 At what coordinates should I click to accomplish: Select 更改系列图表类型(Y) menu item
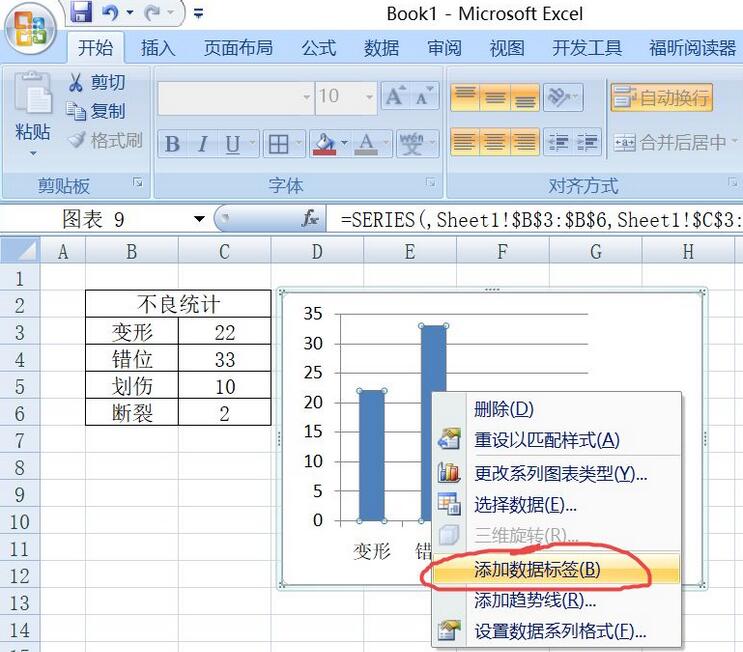pos(557,473)
